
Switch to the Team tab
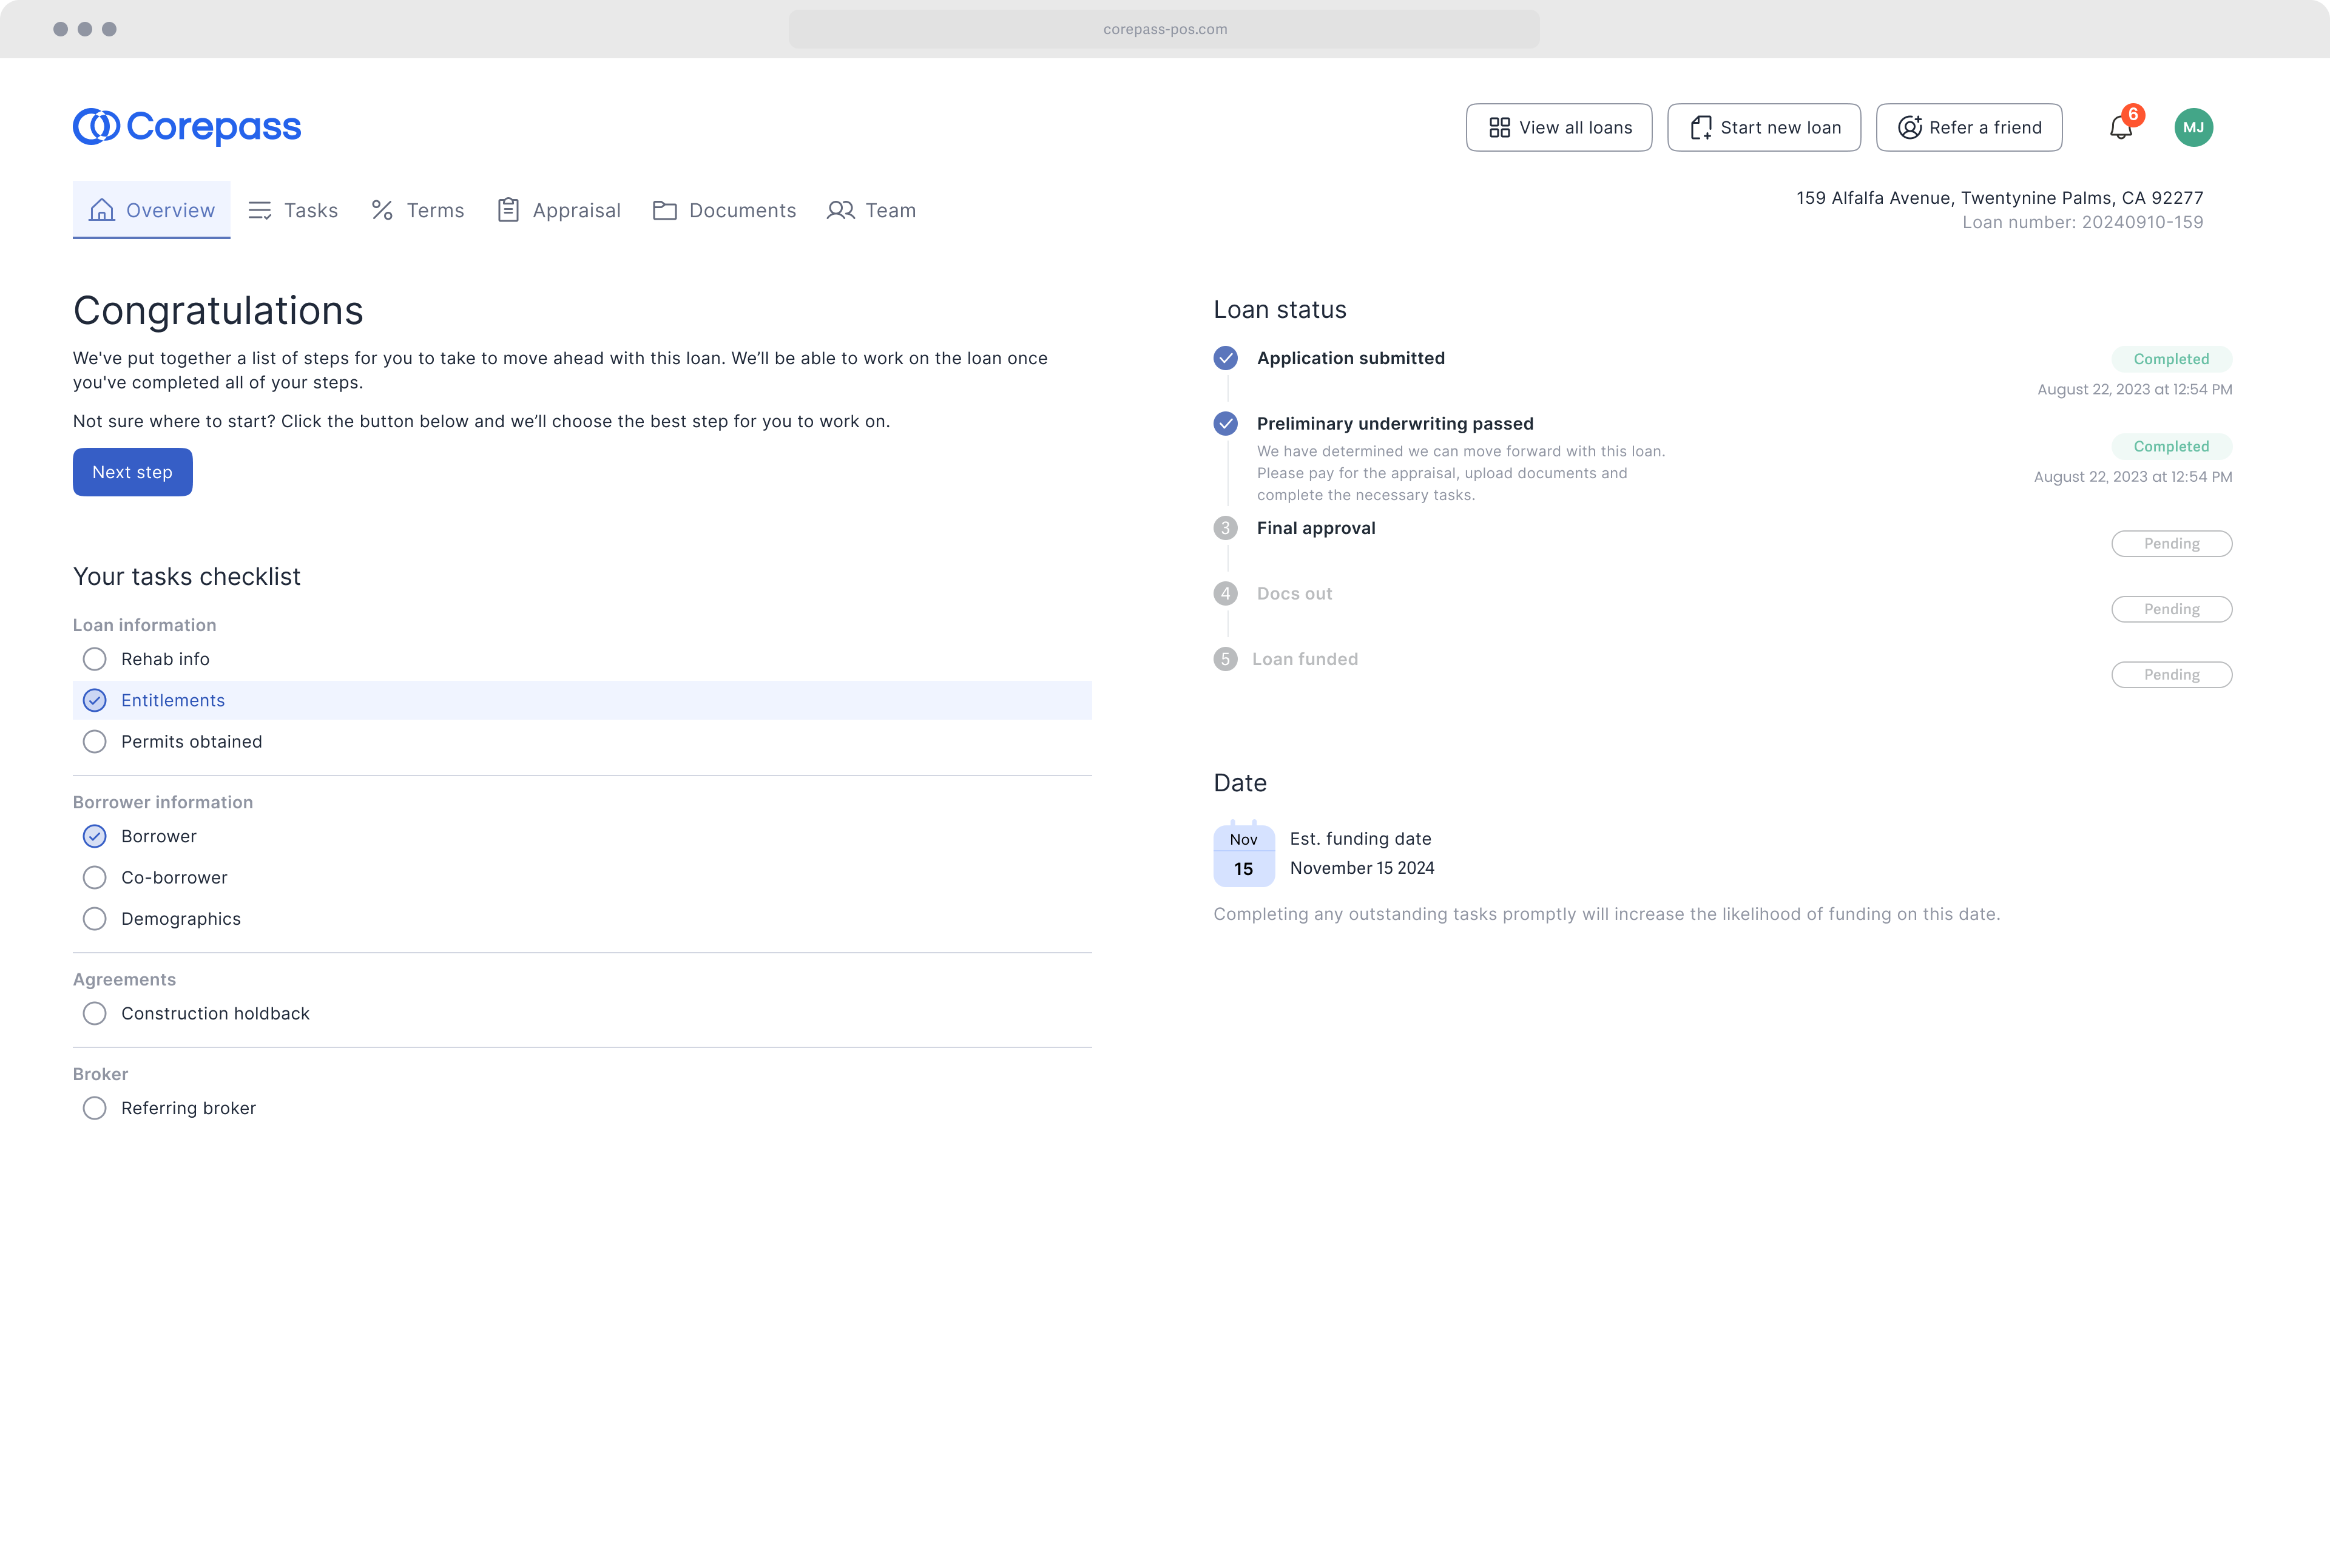[872, 210]
